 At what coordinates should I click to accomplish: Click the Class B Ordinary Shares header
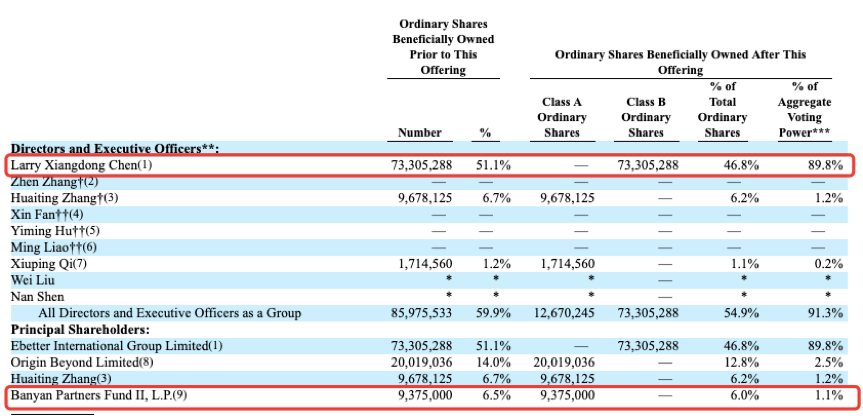(646, 117)
